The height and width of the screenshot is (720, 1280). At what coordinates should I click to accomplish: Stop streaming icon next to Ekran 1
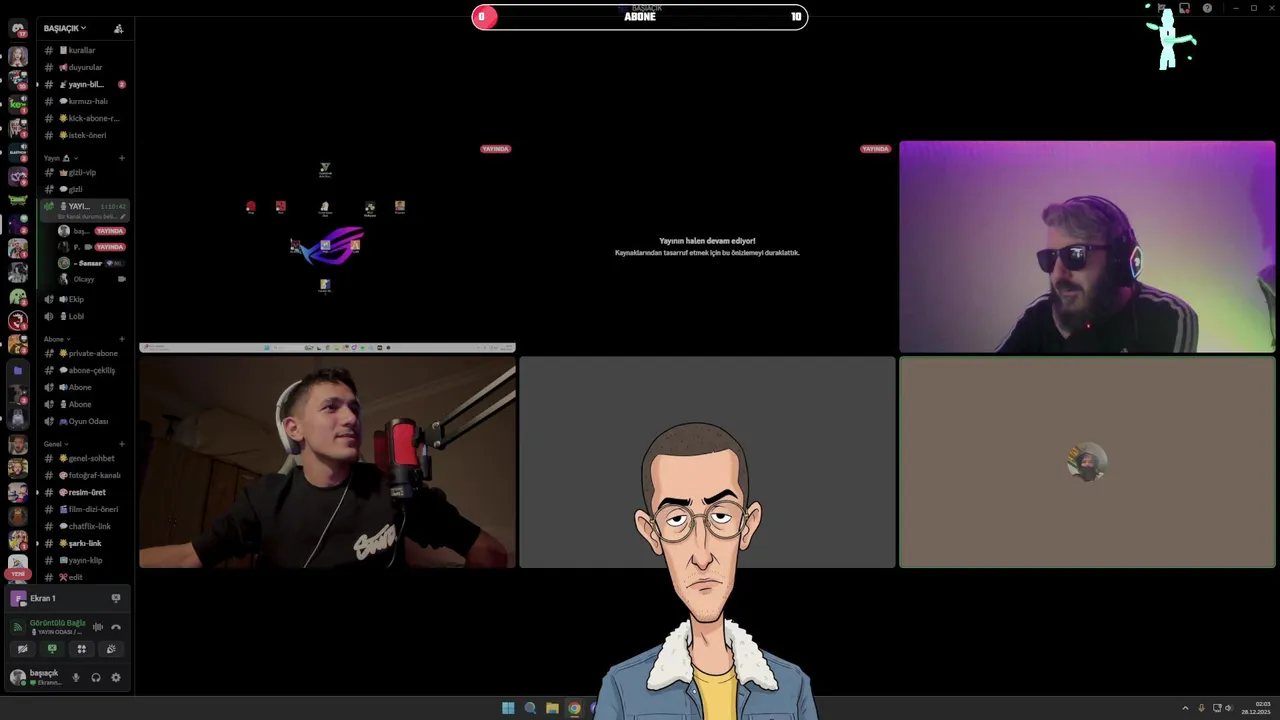(116, 598)
